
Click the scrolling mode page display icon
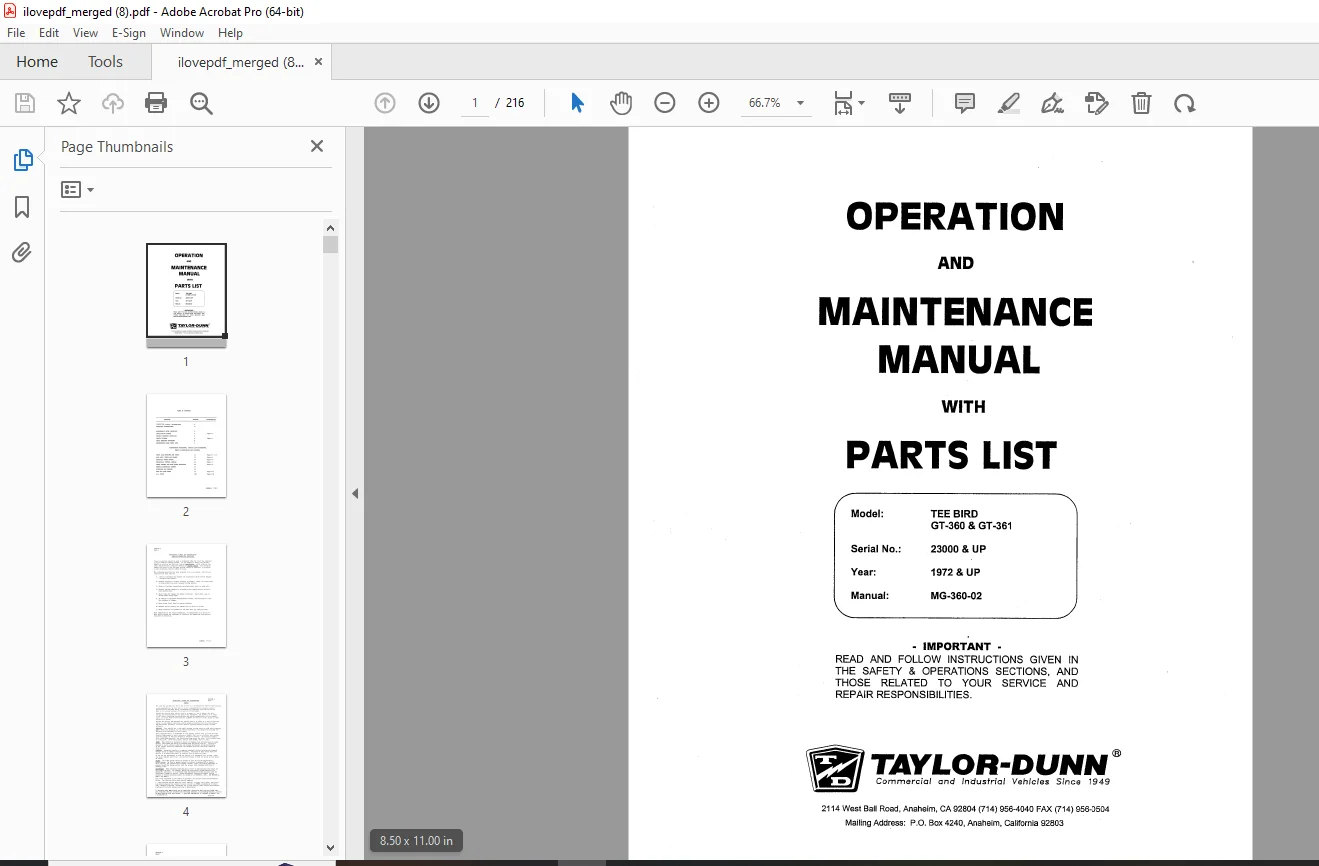point(900,103)
